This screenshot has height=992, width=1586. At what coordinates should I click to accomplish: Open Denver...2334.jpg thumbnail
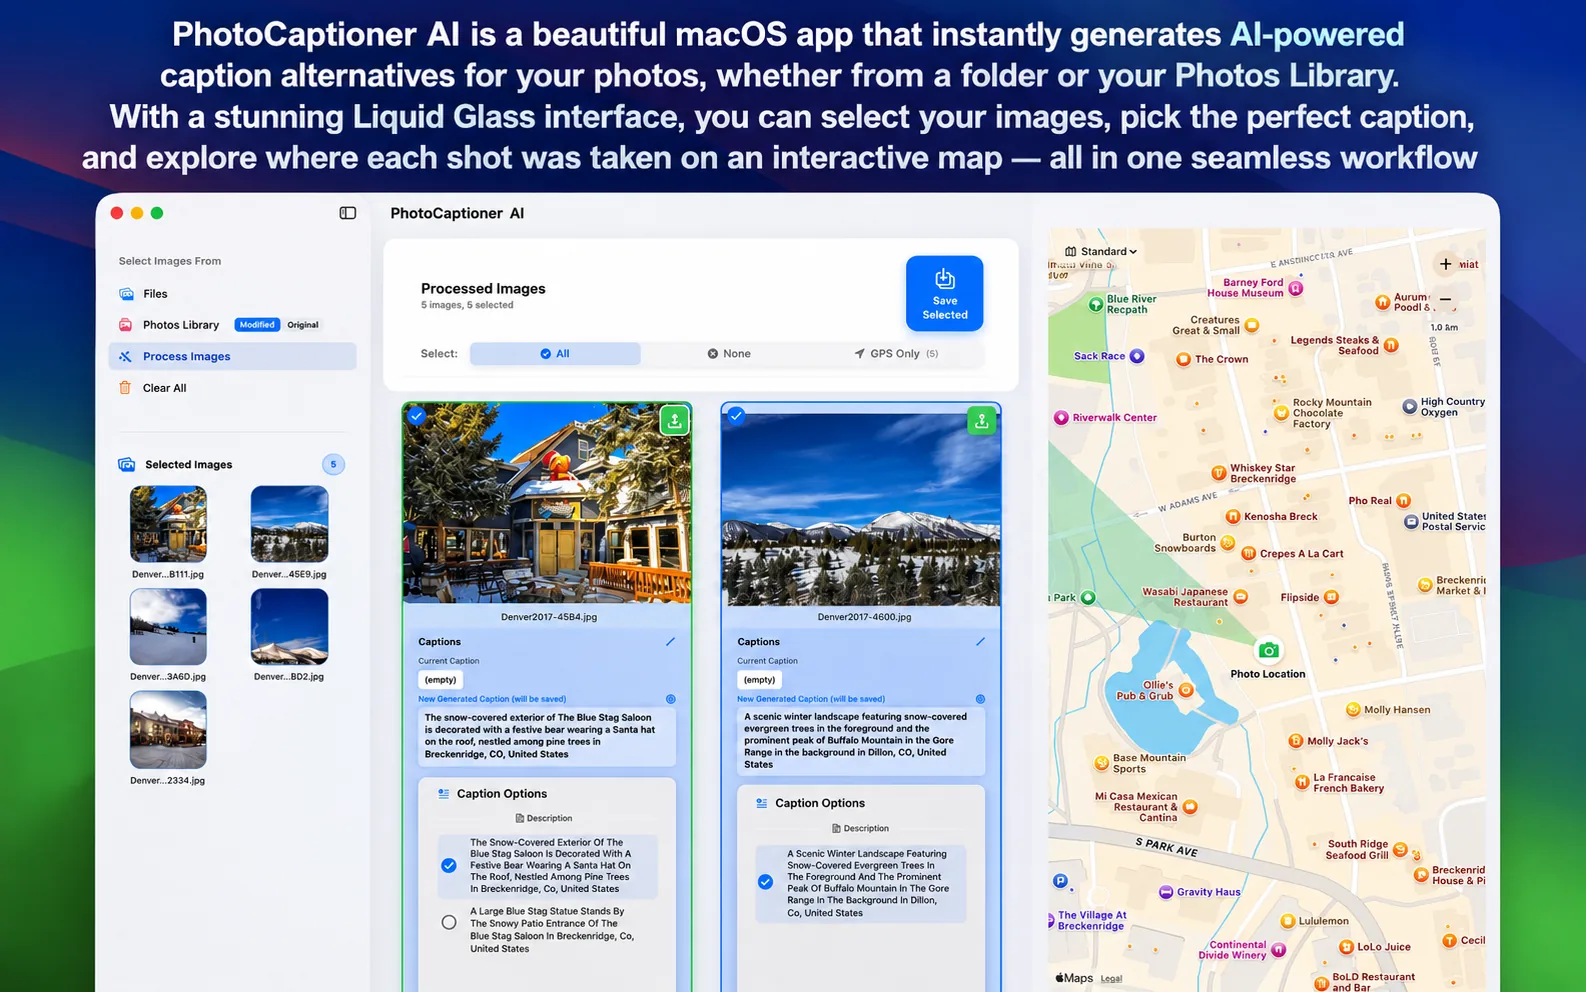coord(168,730)
